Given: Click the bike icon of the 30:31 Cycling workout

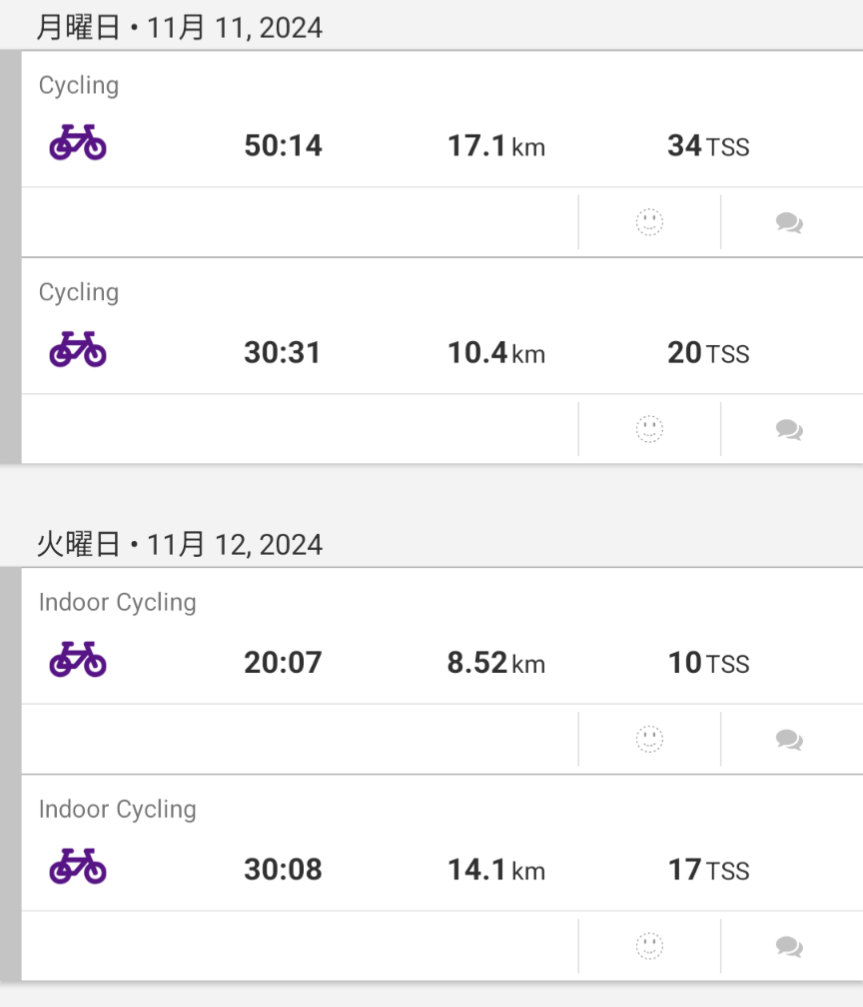Looking at the screenshot, I should [78, 350].
